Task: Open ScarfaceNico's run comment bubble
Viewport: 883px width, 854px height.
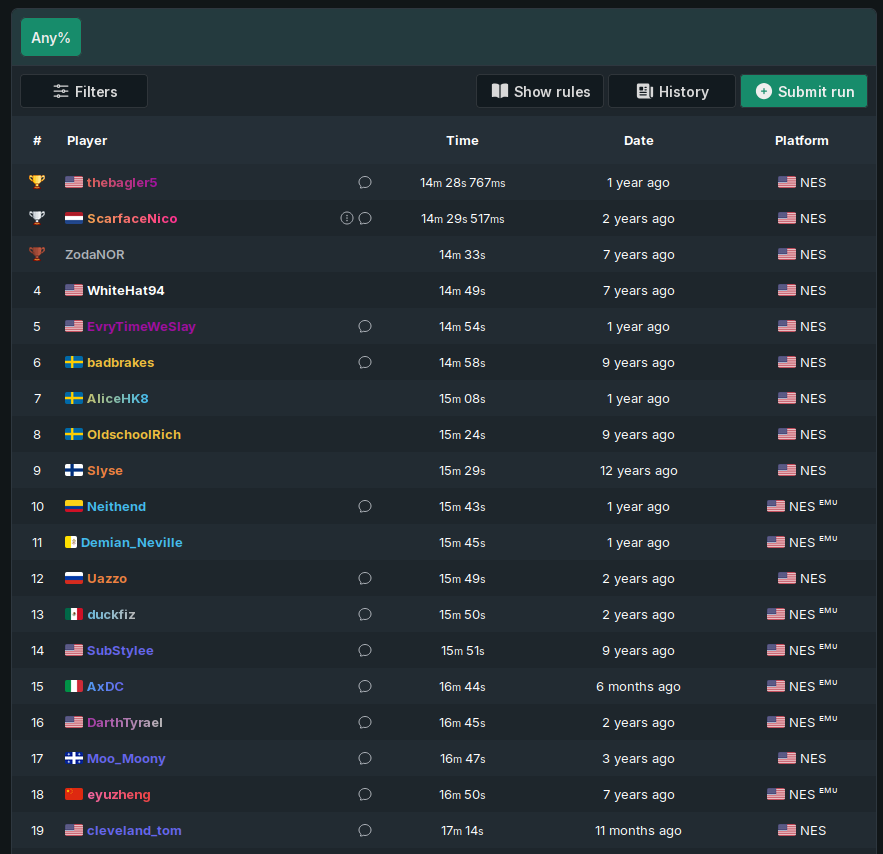Action: point(365,218)
